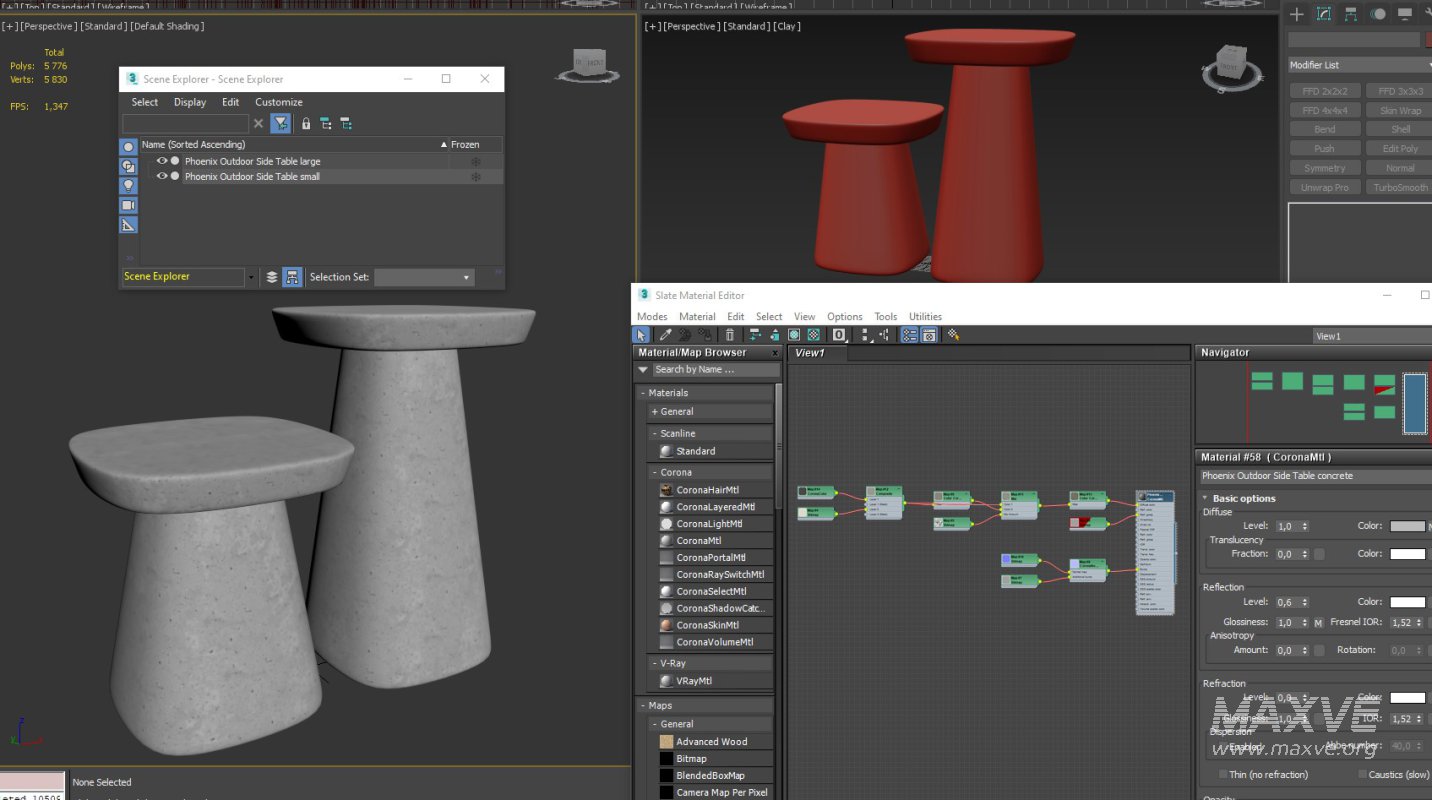Screen dimensions: 1432x800
Task: Select the arrow Select tool in Slate toolbar
Action: coord(641,335)
